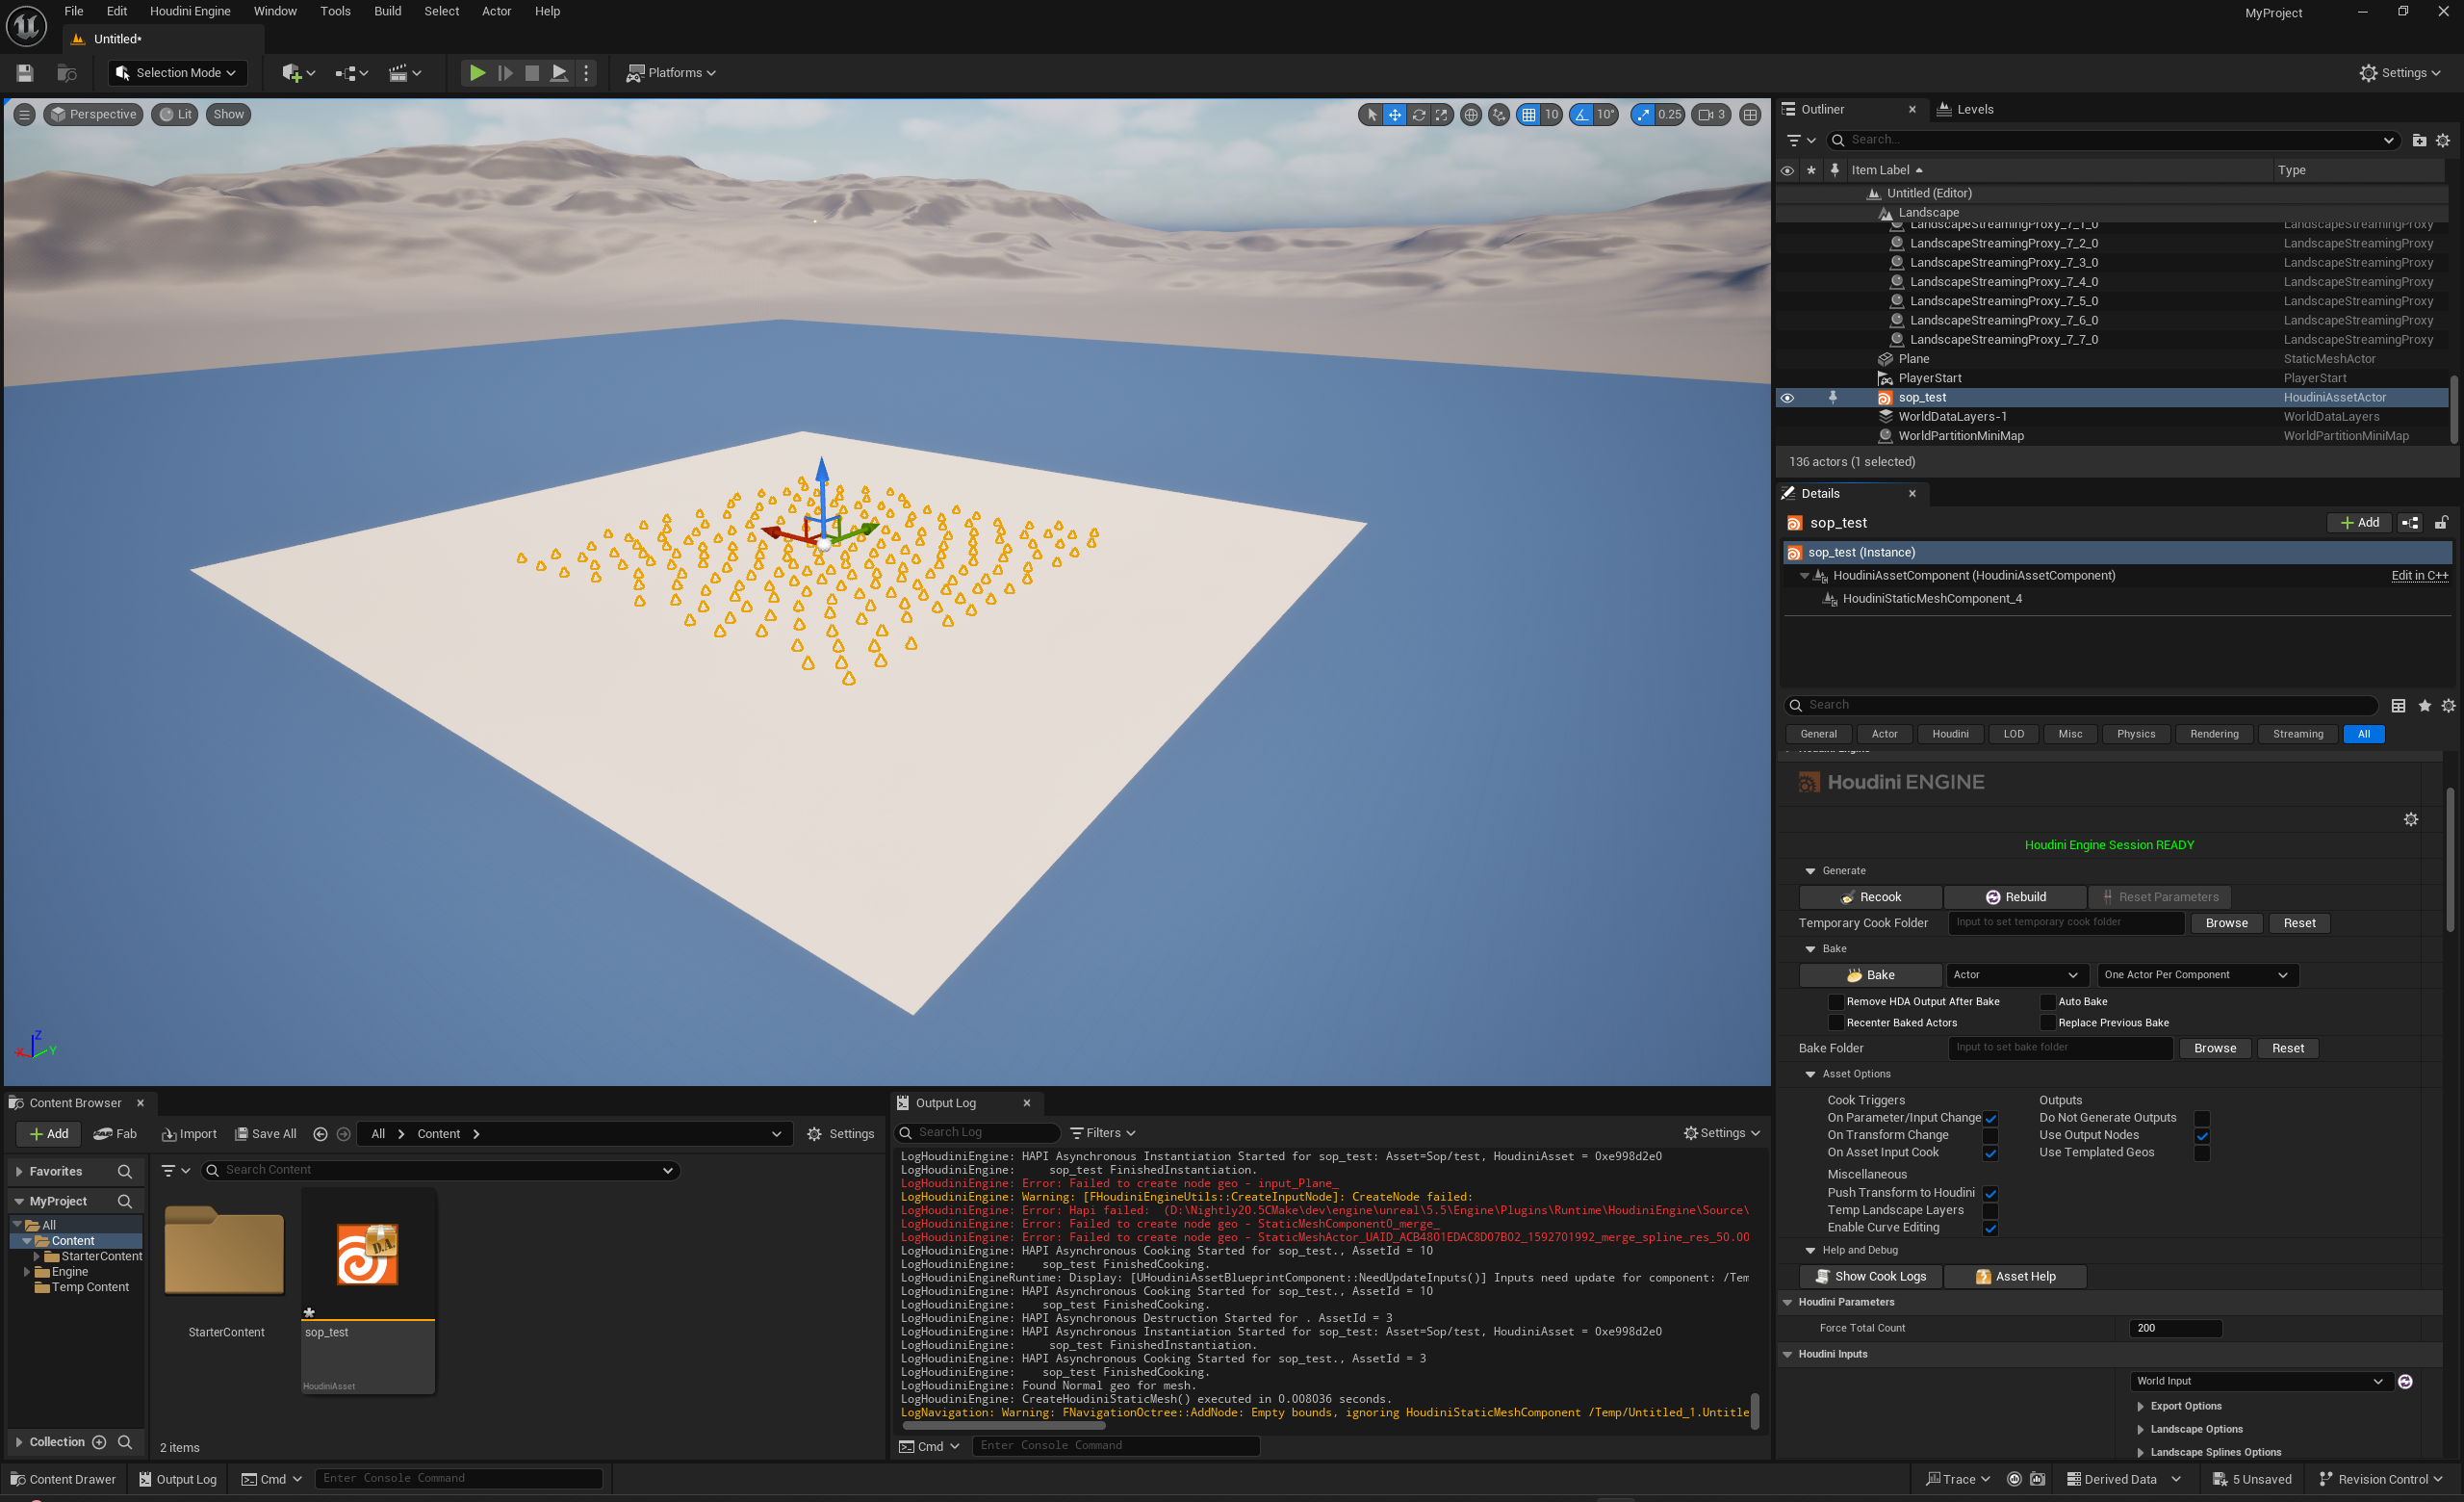Click the Details lock selection icon
The image size is (2464, 1502).
tap(2441, 523)
